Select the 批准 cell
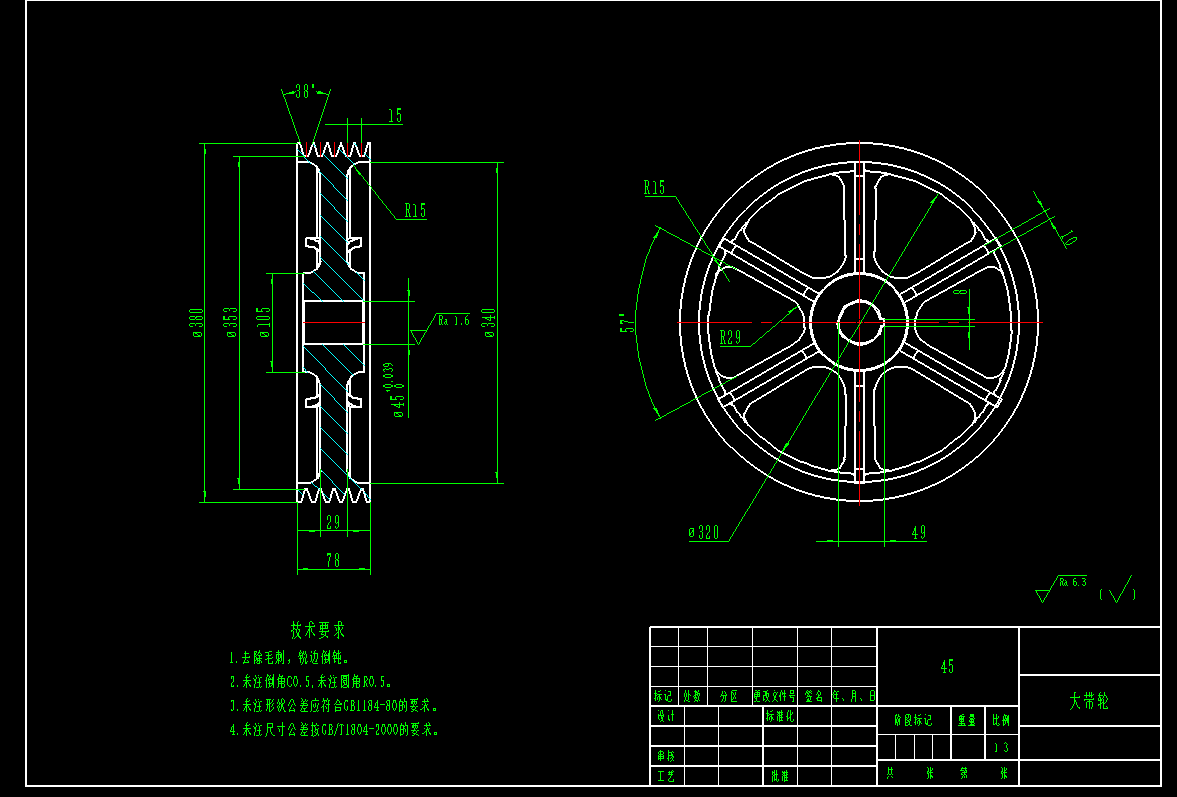 point(780,776)
